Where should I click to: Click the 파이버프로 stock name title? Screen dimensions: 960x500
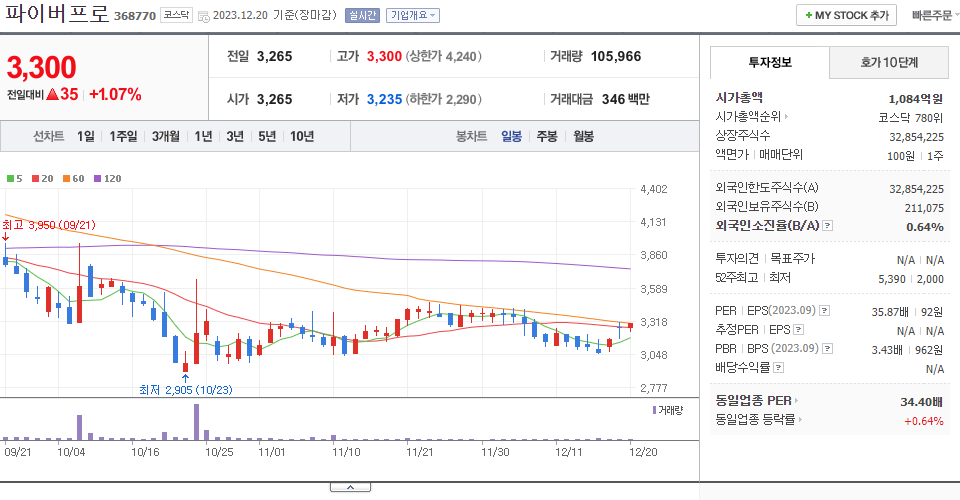(56, 13)
